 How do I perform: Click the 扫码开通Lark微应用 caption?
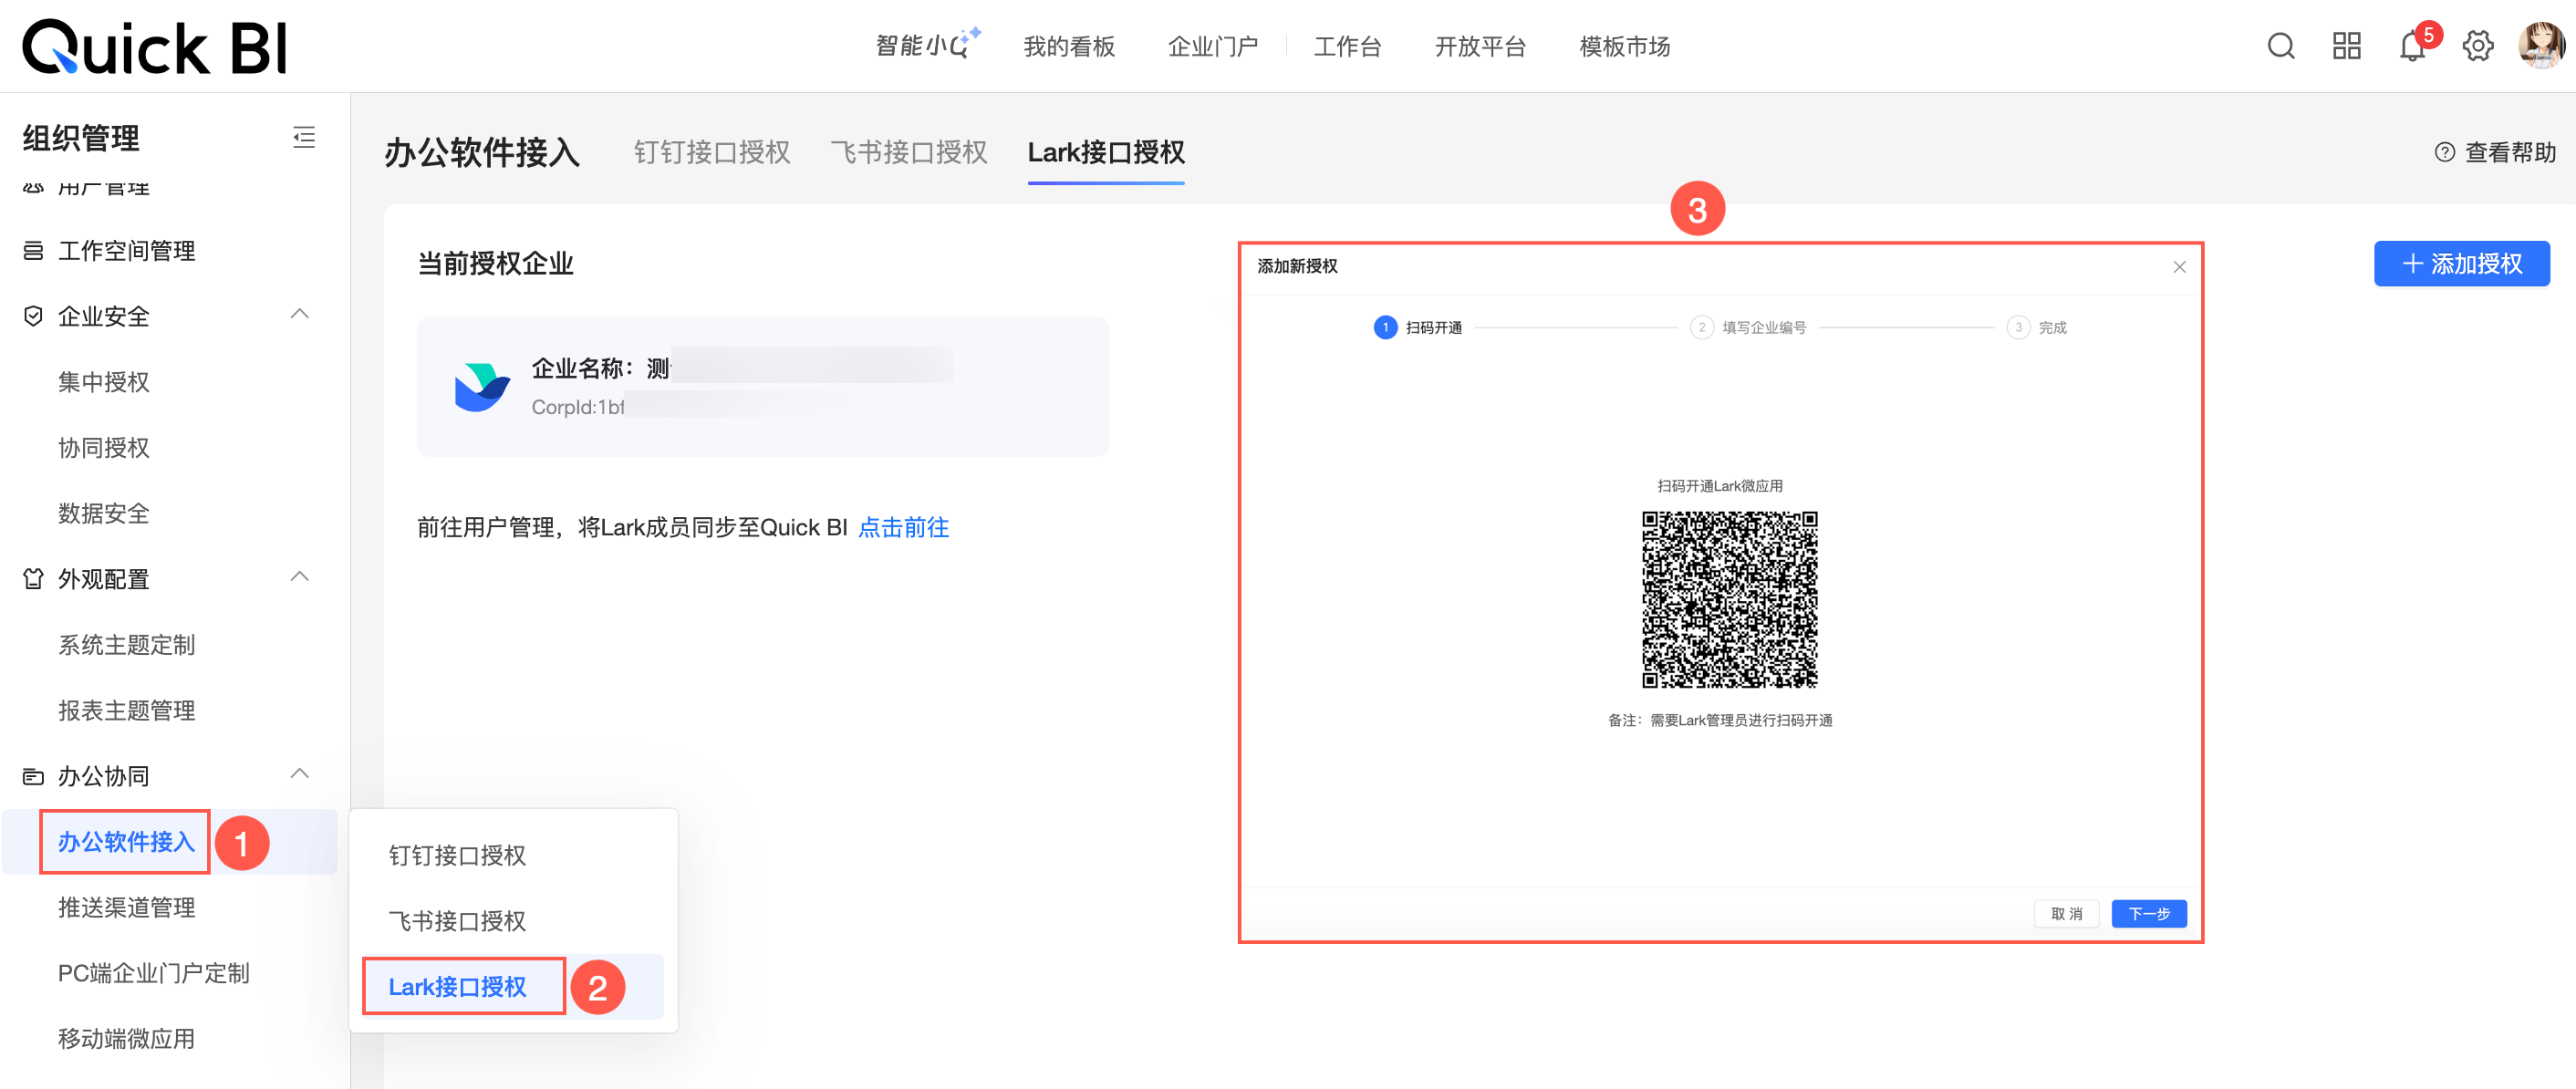[x=1720, y=486]
